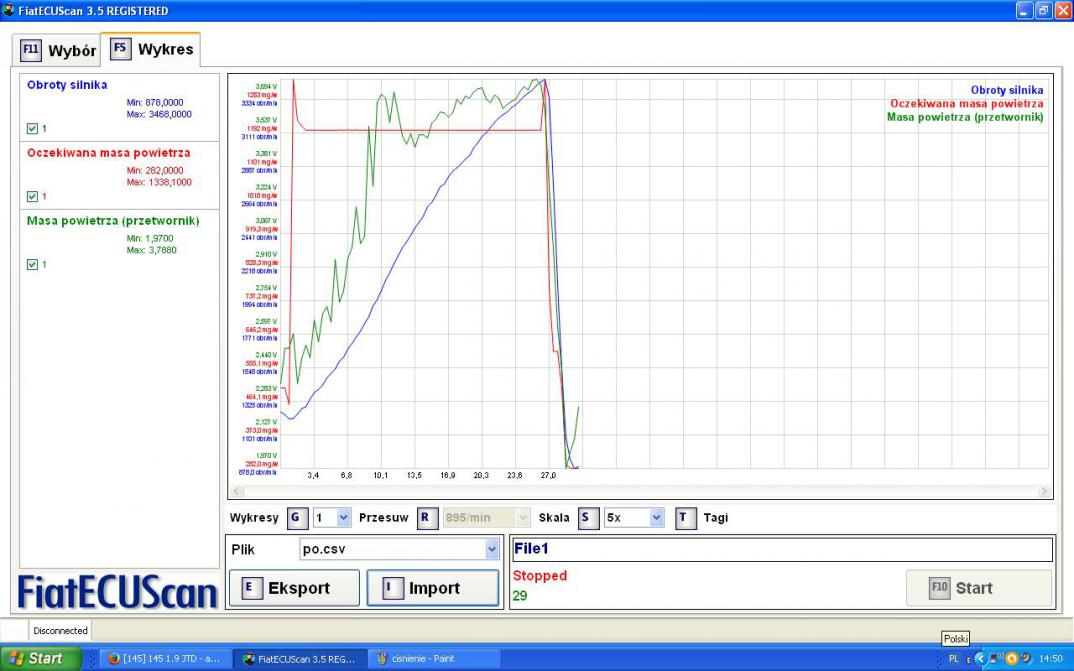The height and width of the screenshot is (671, 1074).
Task: Open the Plik po.csv dropdown
Action: pyautogui.click(x=491, y=549)
